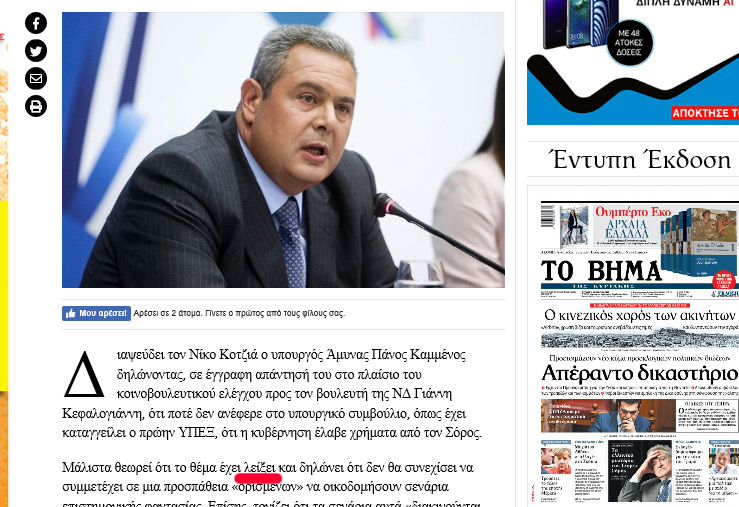Viewport: 739px width, 507px height.
Task: Click the large drop cap Δ letter
Action: [x=83, y=374]
